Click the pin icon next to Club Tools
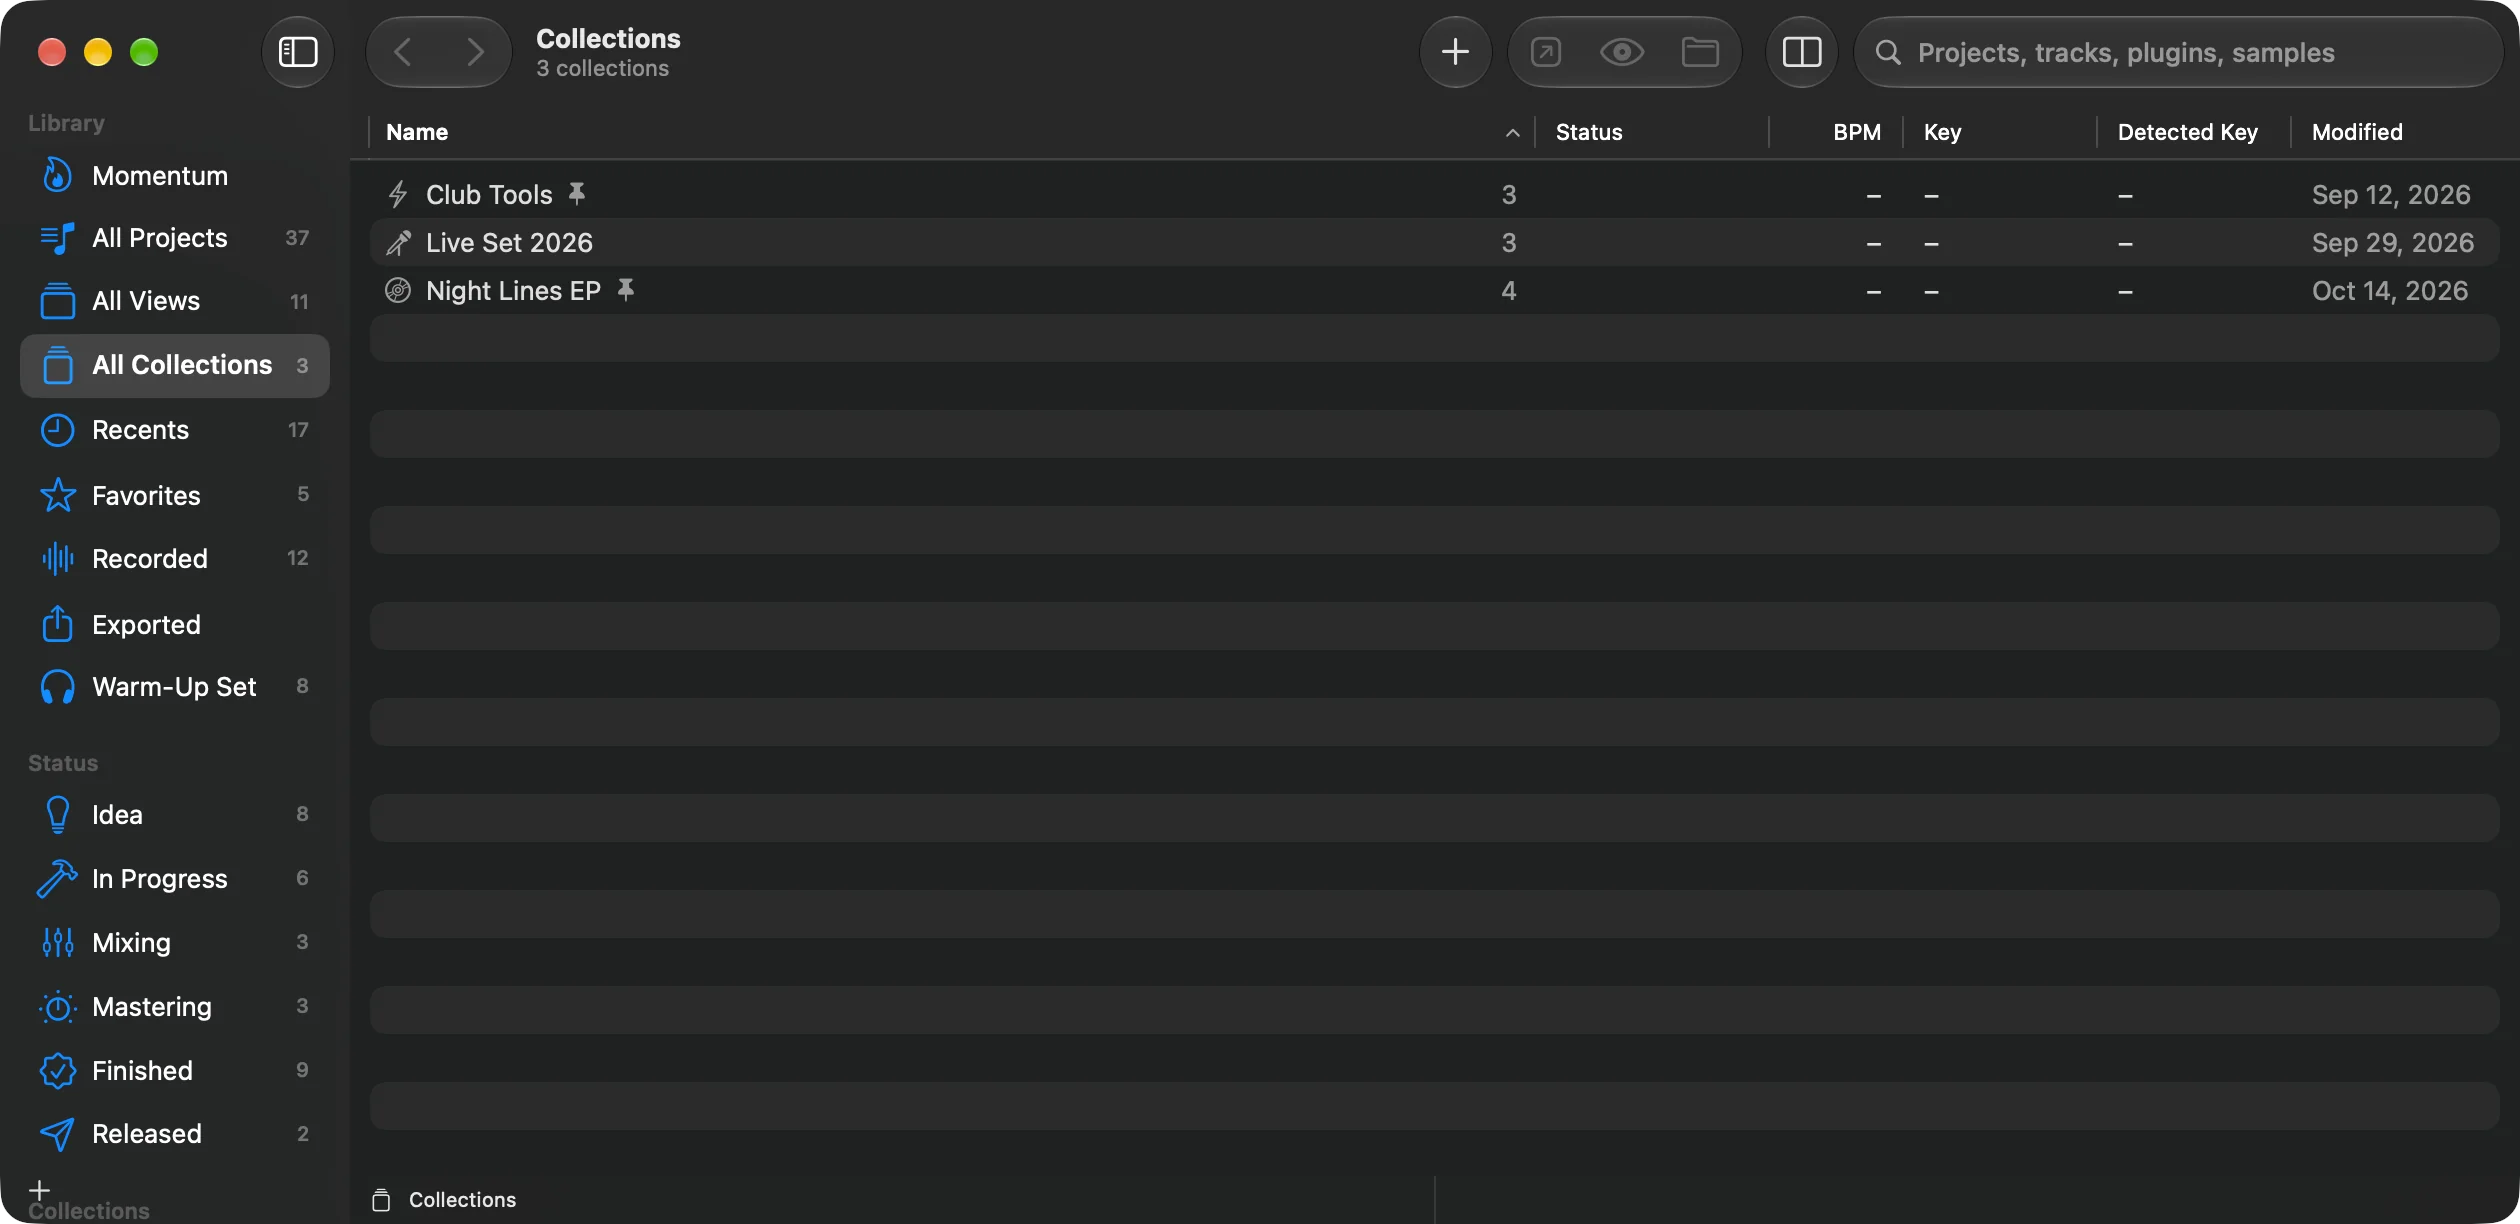The width and height of the screenshot is (2520, 1224). (x=577, y=193)
